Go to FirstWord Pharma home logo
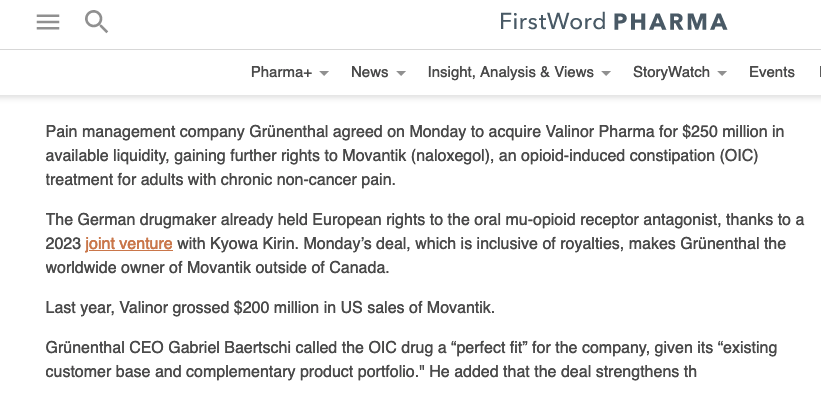 613,21
